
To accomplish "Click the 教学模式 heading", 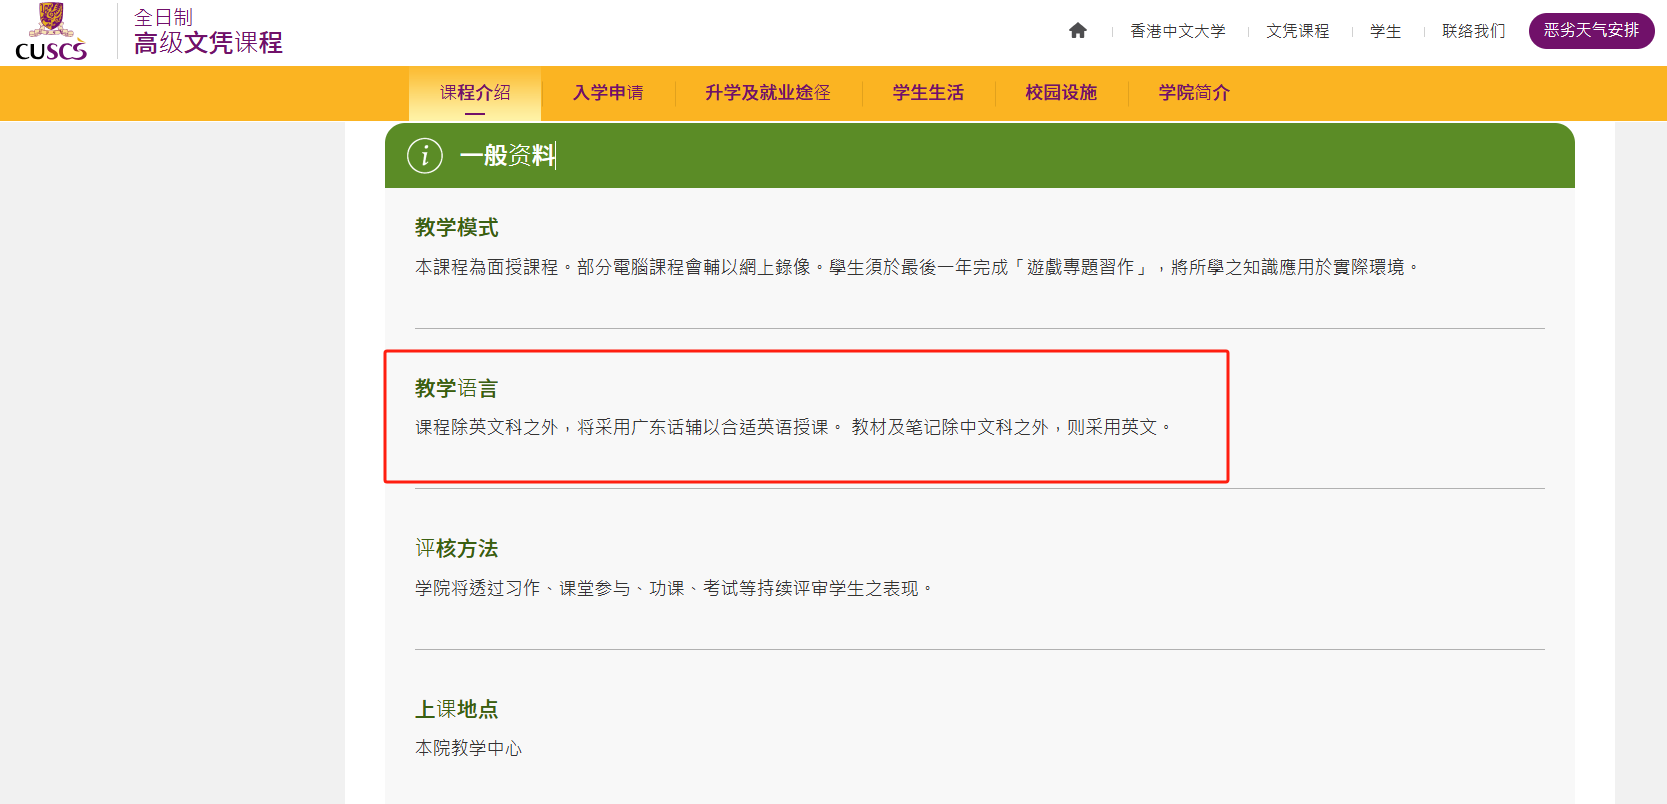I will pyautogui.click(x=457, y=228).
